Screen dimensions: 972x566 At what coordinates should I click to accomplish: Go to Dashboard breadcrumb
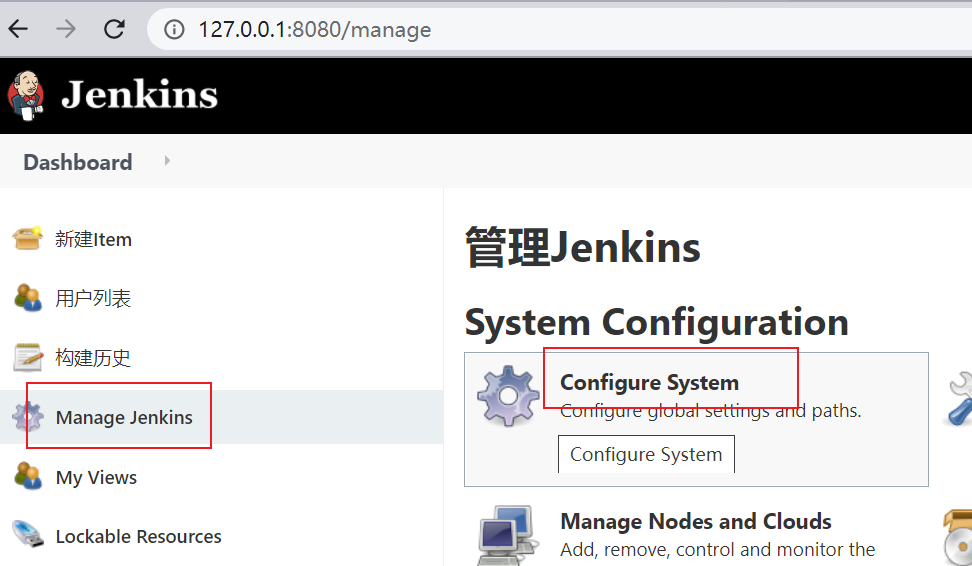pos(77,162)
